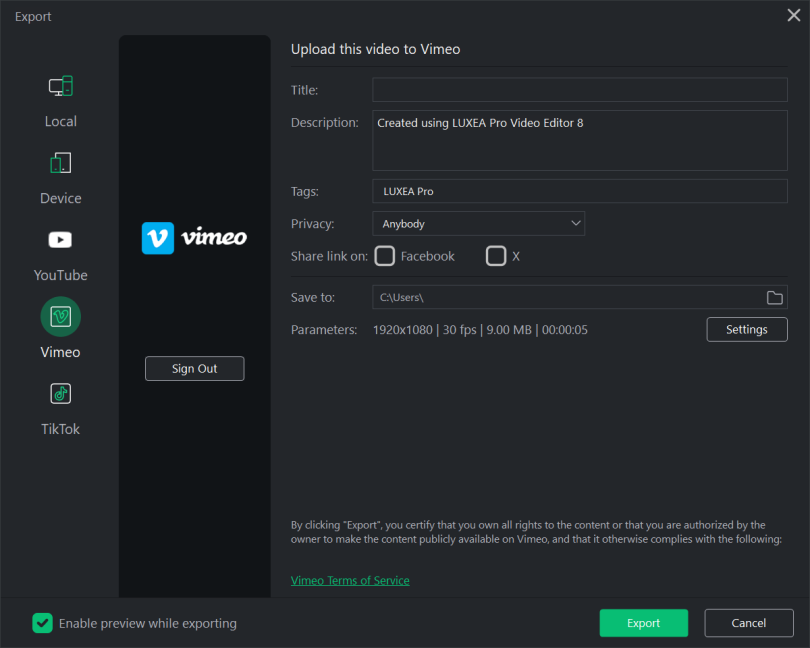Open the Vimeo Terms of Service link
Screen dimensions: 810x648
[x=350, y=580]
